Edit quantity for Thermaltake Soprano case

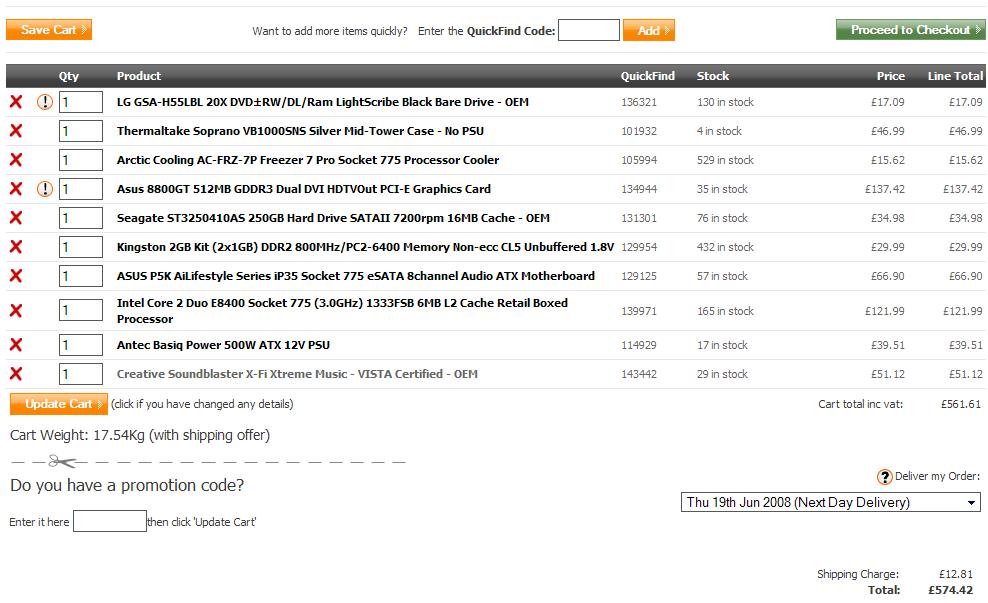[x=81, y=131]
